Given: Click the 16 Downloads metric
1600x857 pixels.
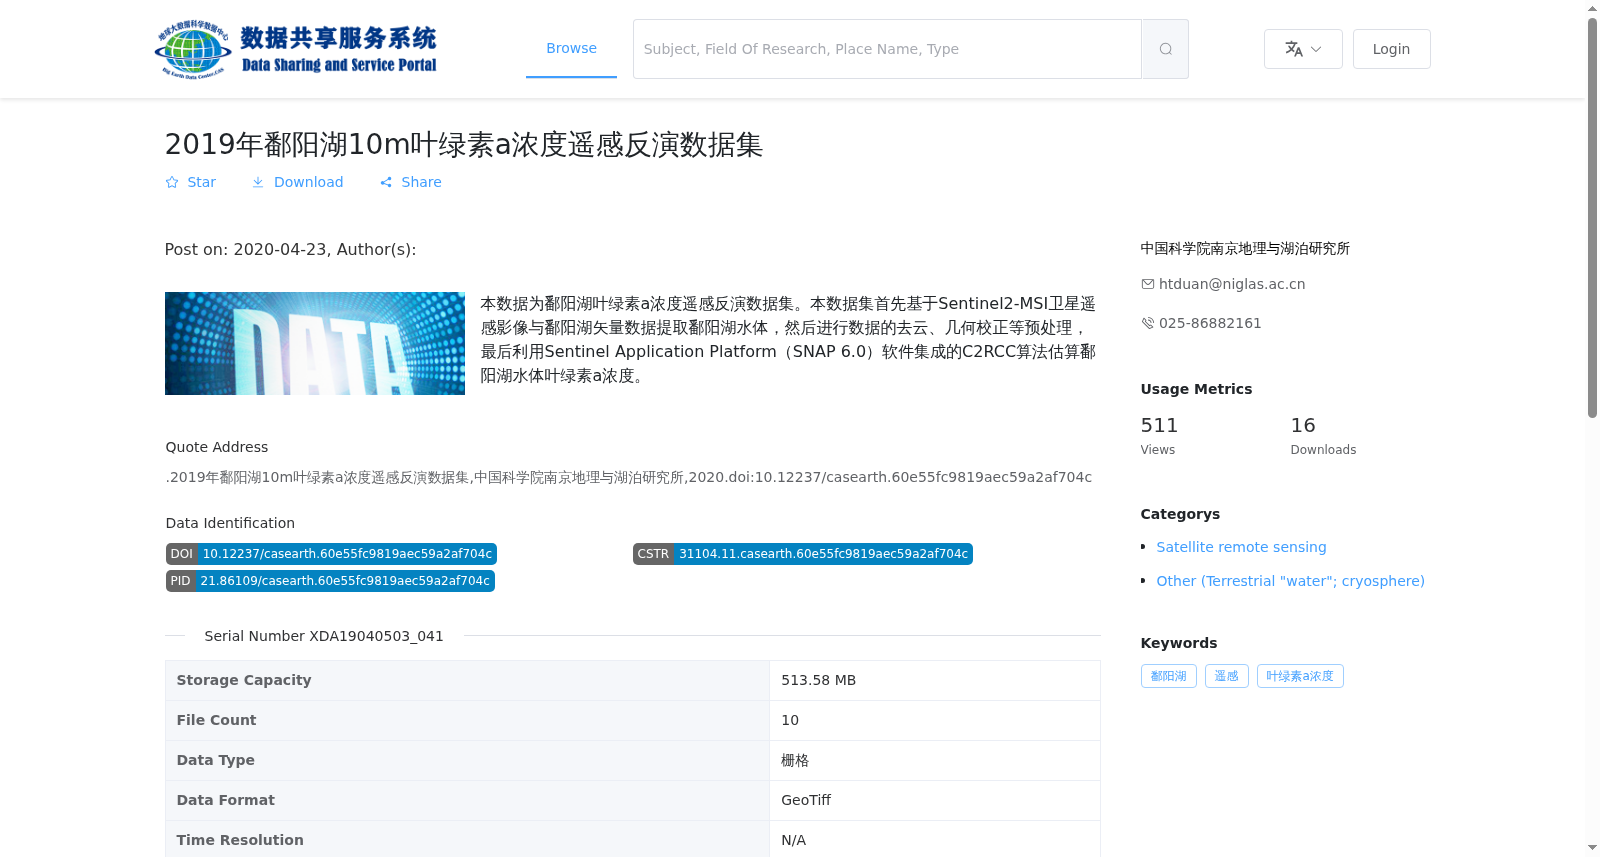Looking at the screenshot, I should pos(1323,436).
